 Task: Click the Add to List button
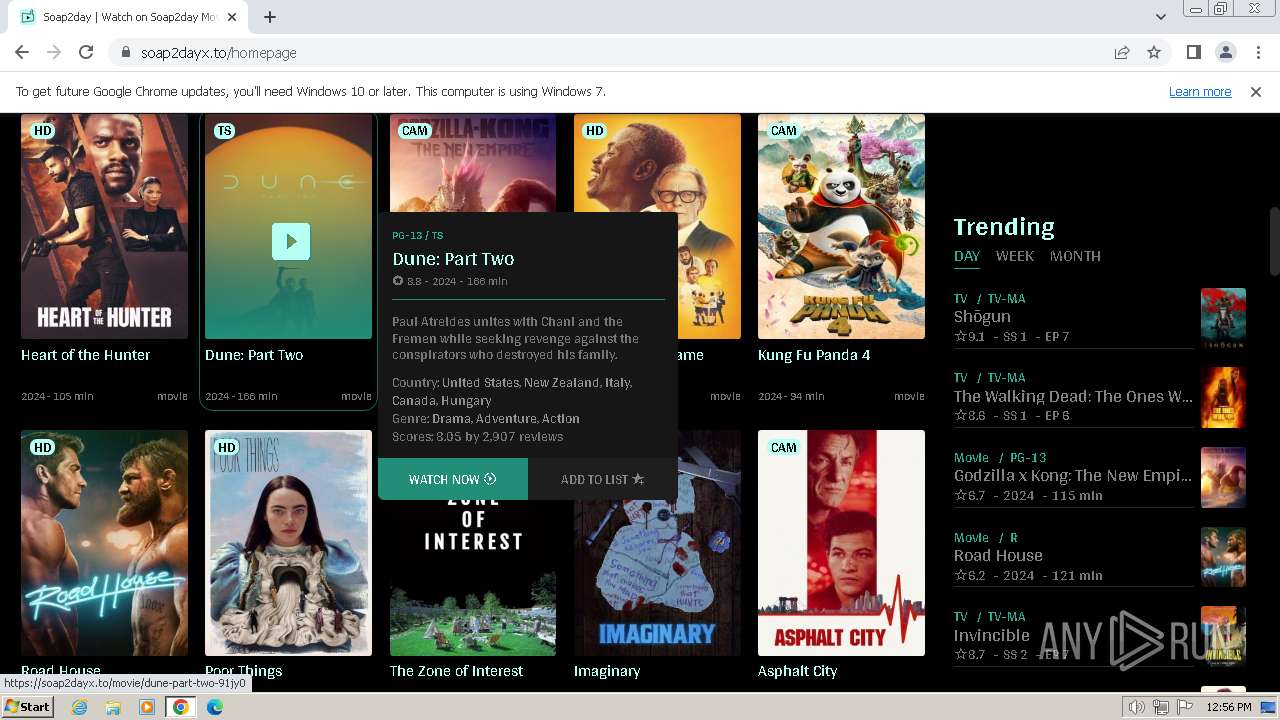coord(602,479)
